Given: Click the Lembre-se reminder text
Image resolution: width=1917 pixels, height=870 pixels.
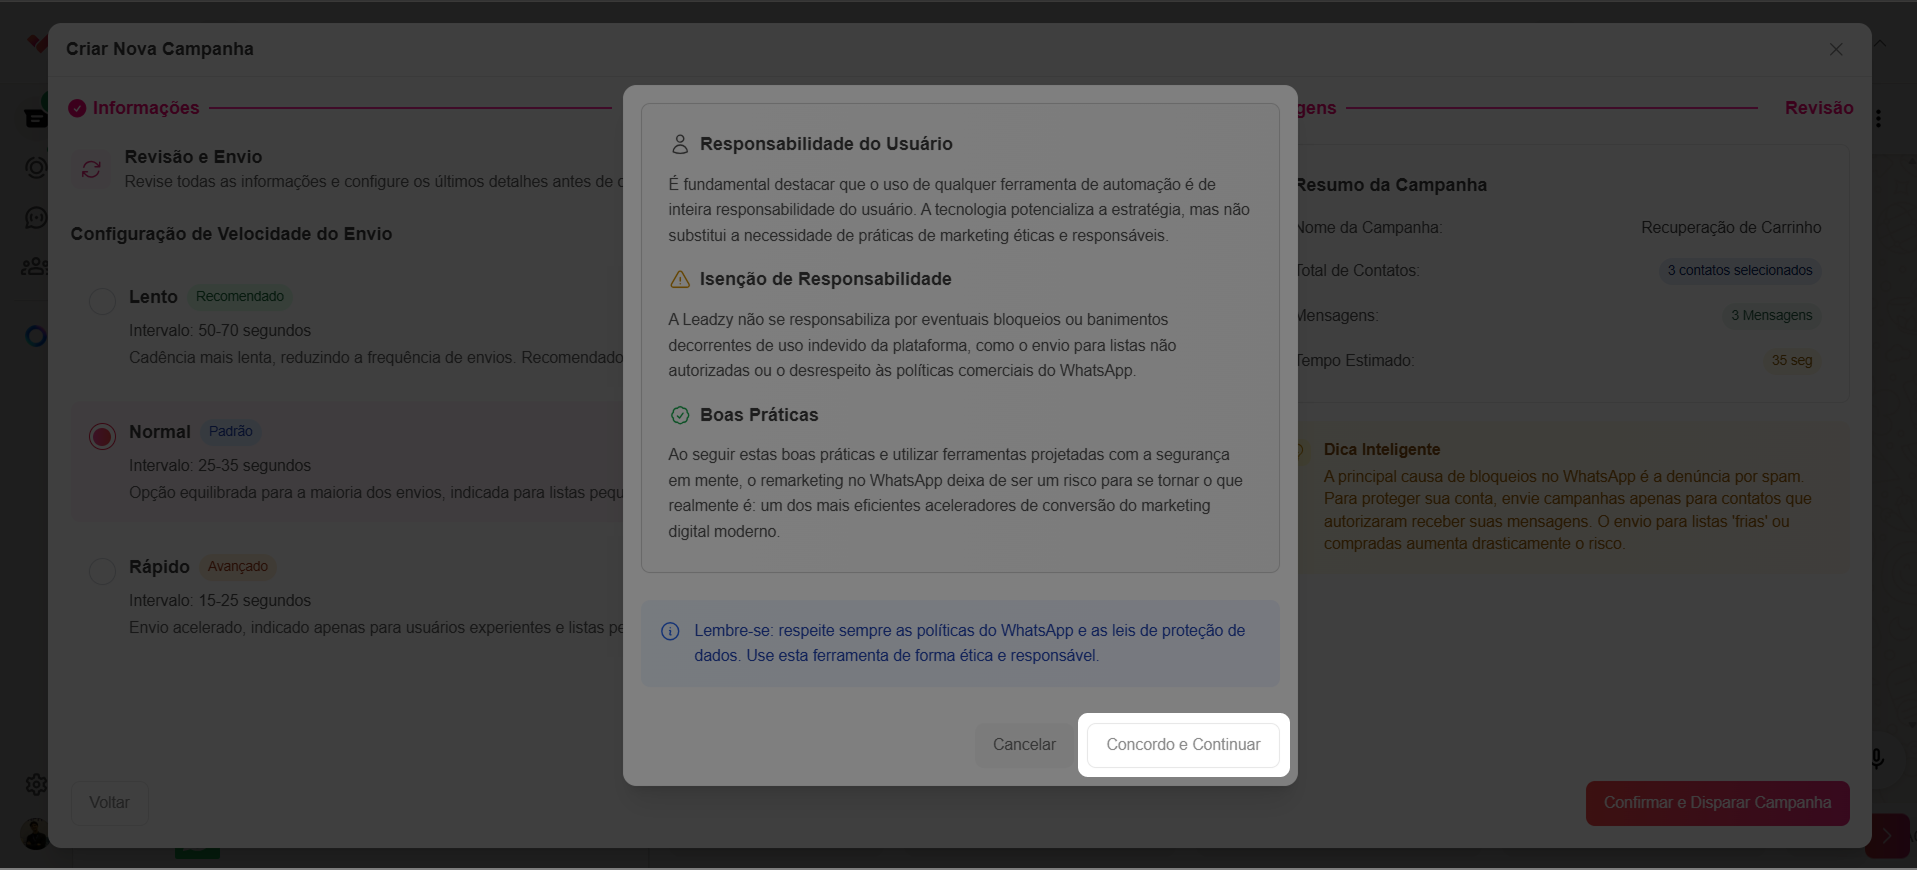Looking at the screenshot, I should click(970, 643).
